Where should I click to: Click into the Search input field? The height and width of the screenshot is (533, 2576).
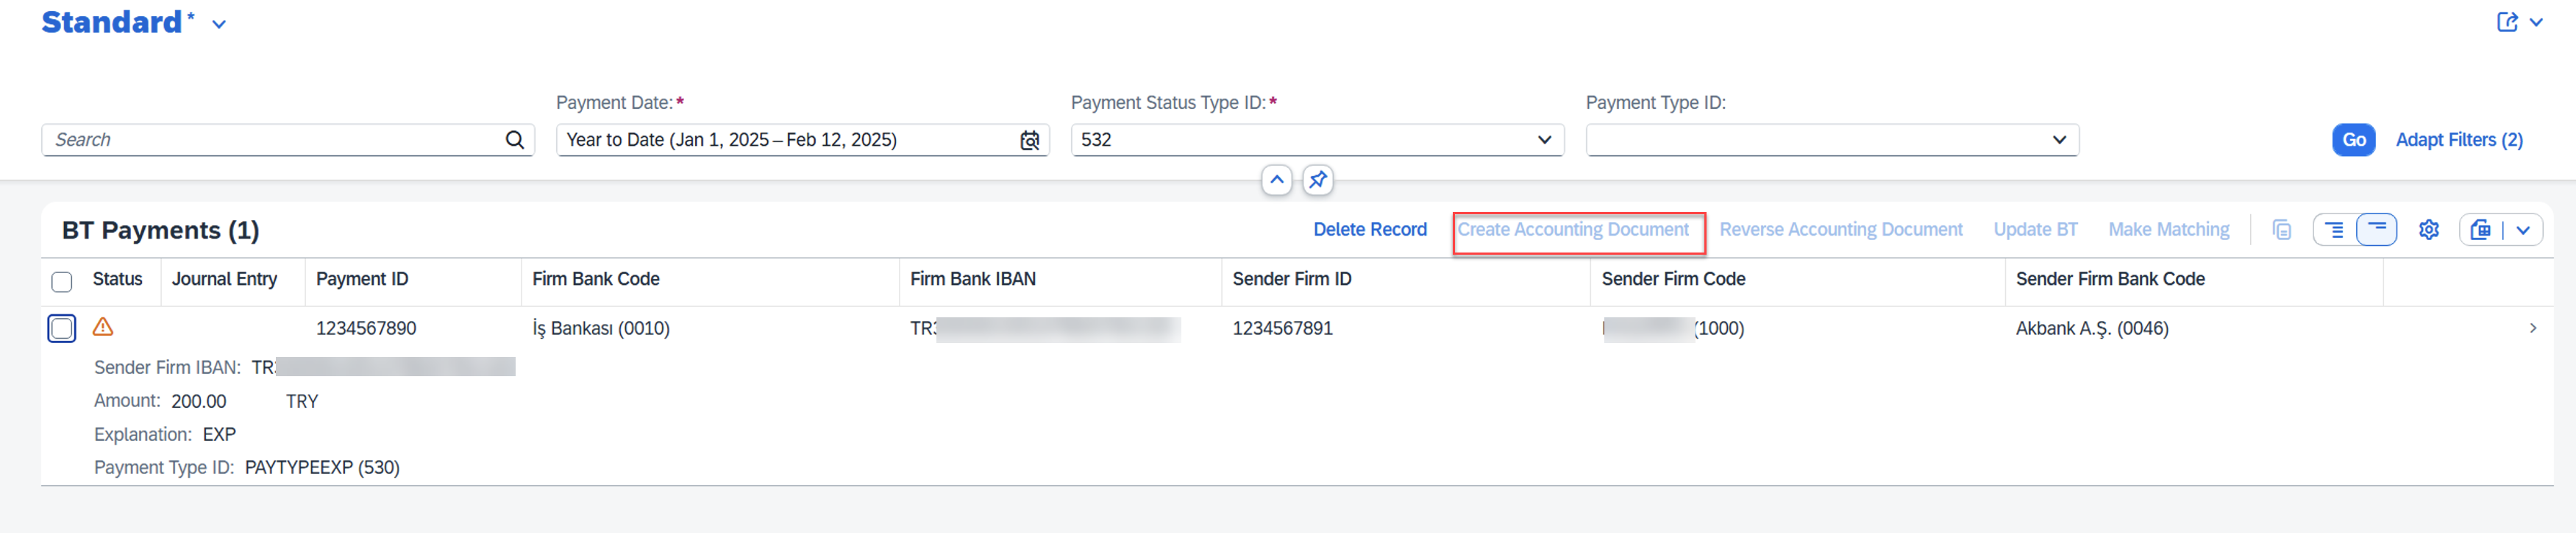pyautogui.click(x=270, y=140)
